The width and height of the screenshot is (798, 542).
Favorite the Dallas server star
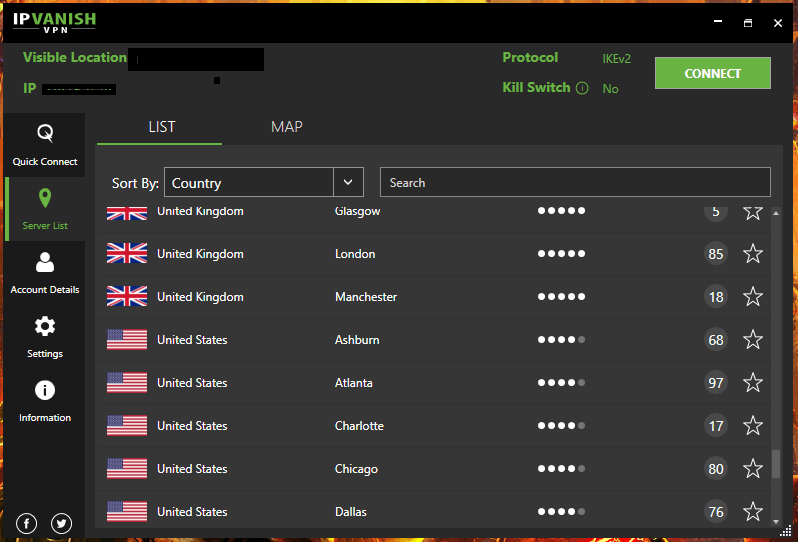point(752,511)
